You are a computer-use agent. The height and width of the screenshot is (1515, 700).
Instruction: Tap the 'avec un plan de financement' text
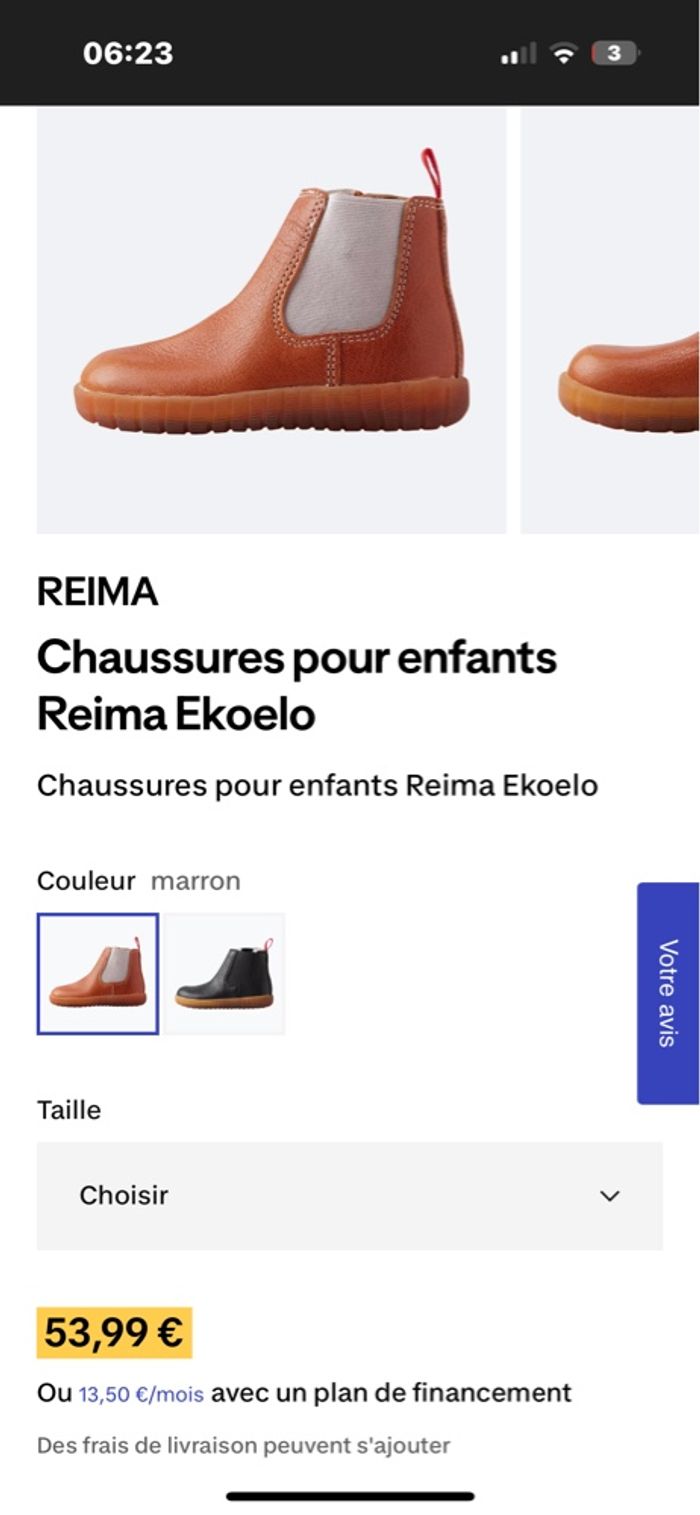click(x=391, y=1392)
